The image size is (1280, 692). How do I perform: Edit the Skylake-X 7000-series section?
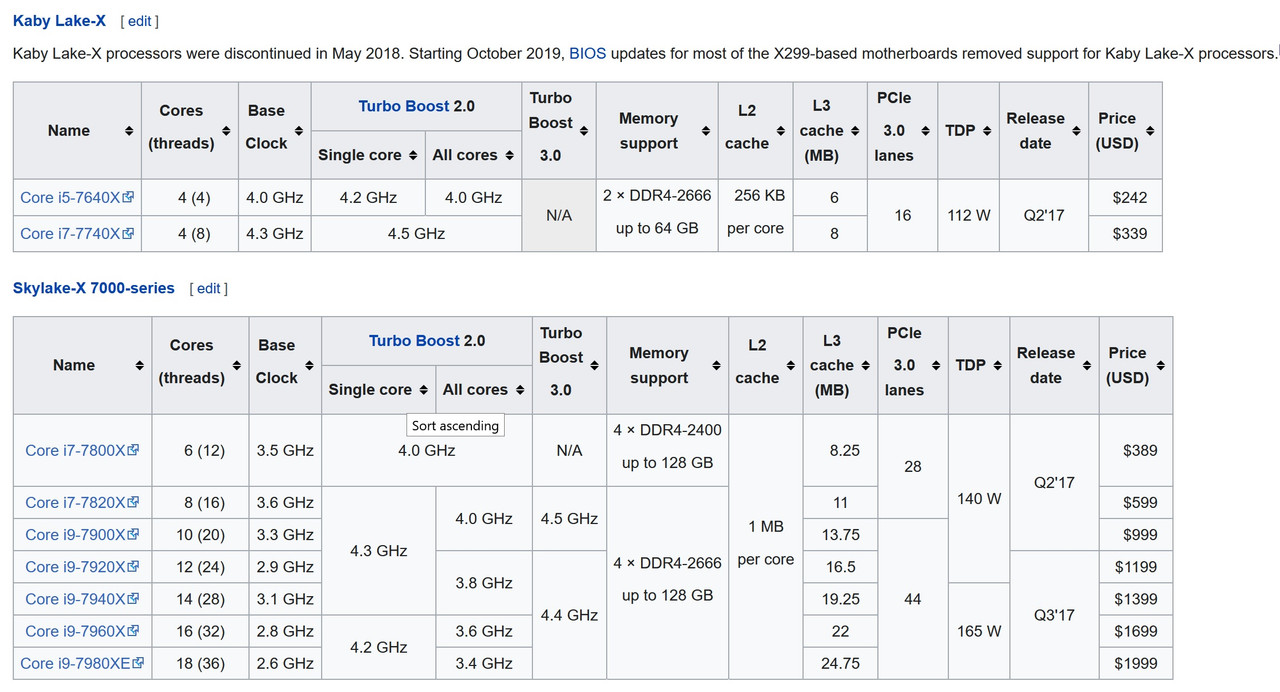click(x=209, y=289)
